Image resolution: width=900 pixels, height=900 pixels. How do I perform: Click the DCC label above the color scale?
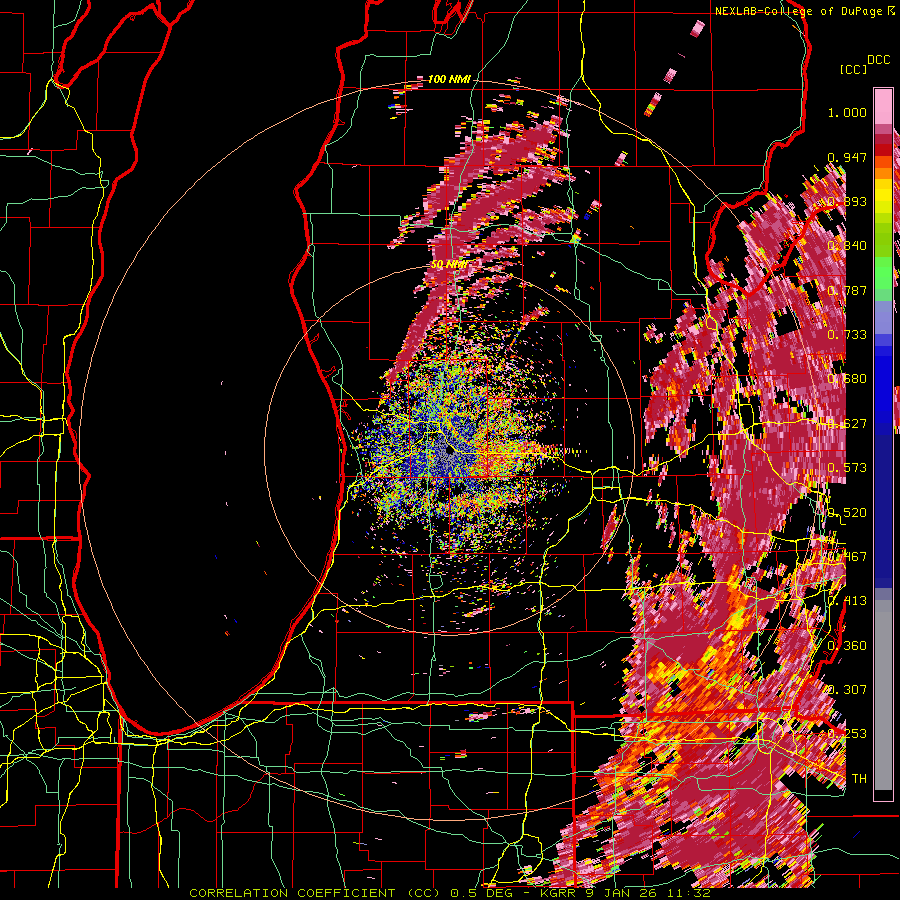(878, 60)
